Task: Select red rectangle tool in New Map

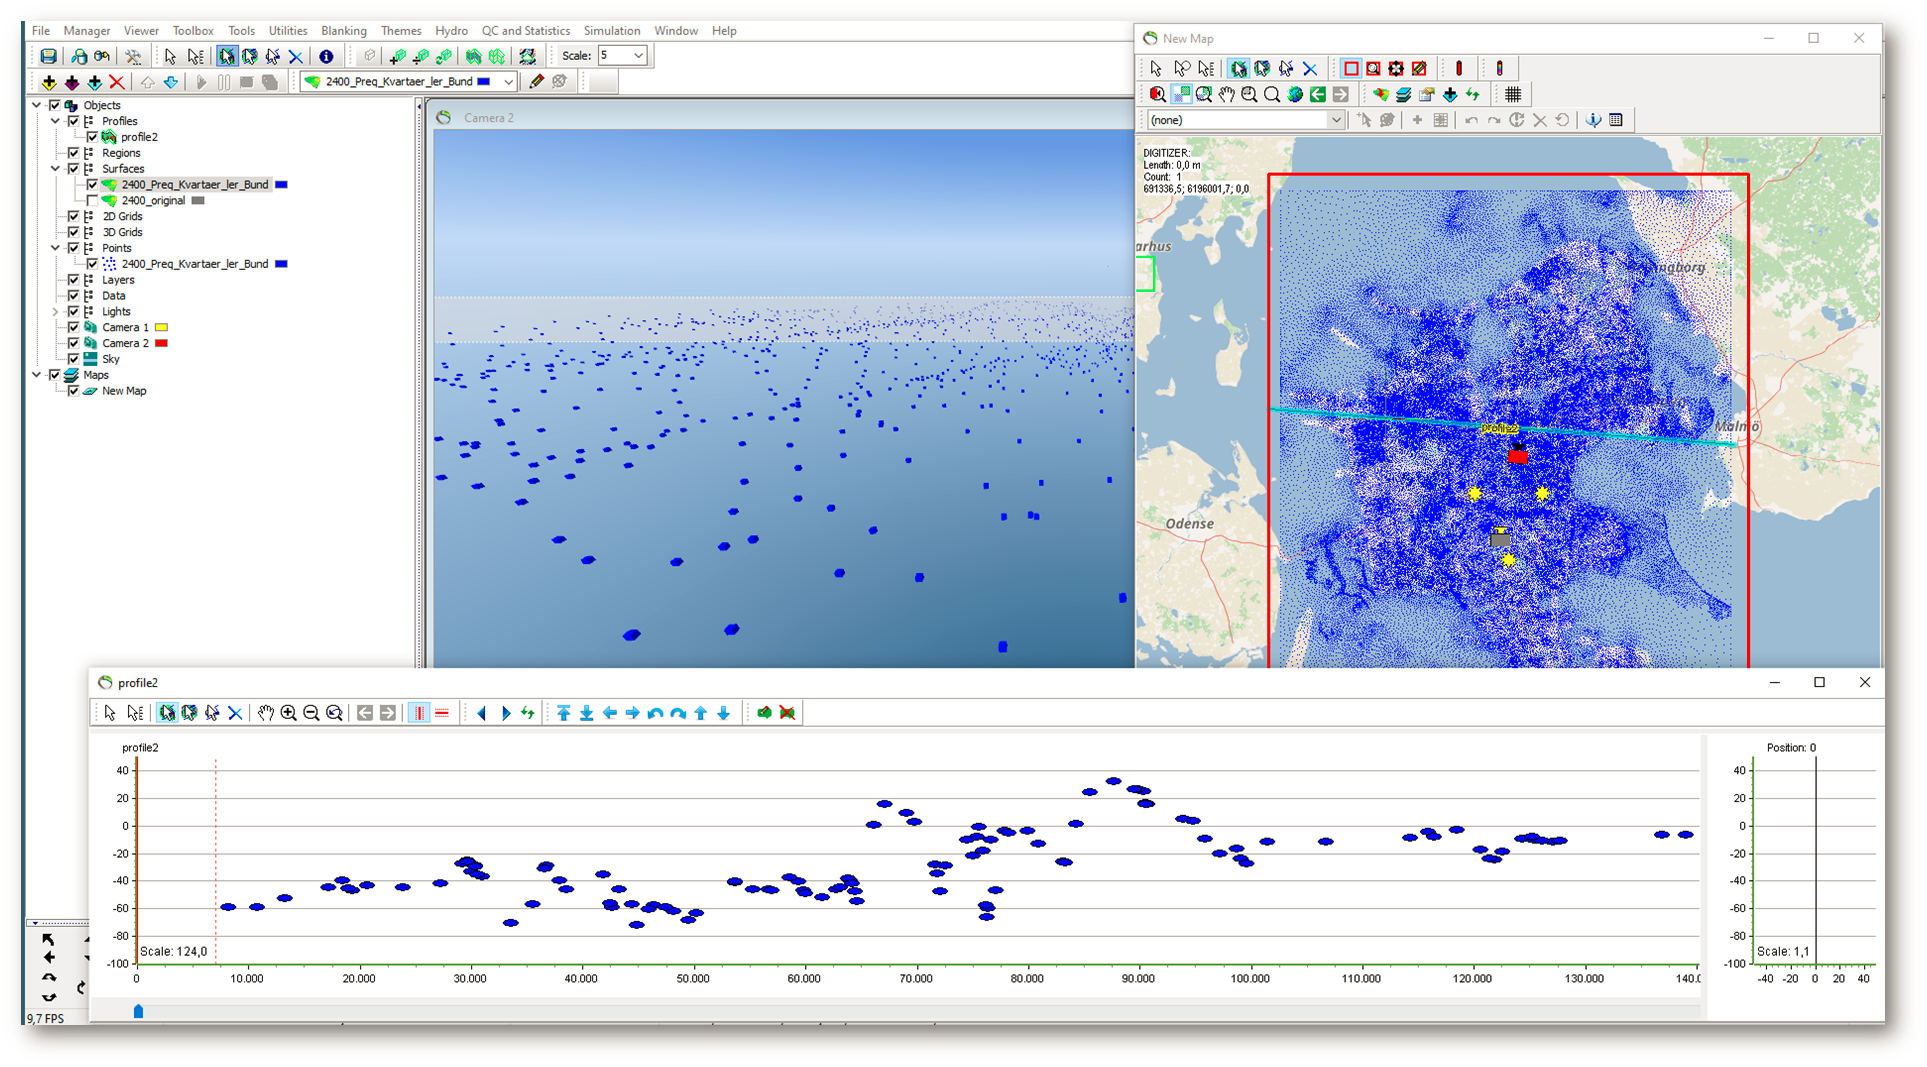Action: [1351, 68]
